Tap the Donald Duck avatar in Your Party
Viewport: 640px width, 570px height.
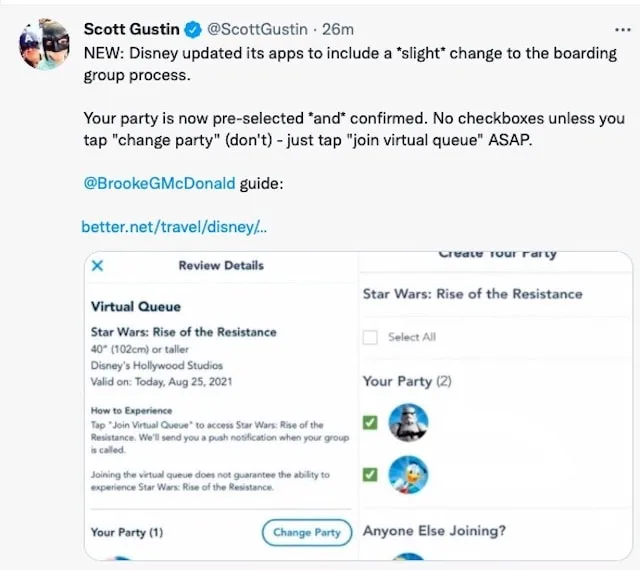[x=408, y=475]
